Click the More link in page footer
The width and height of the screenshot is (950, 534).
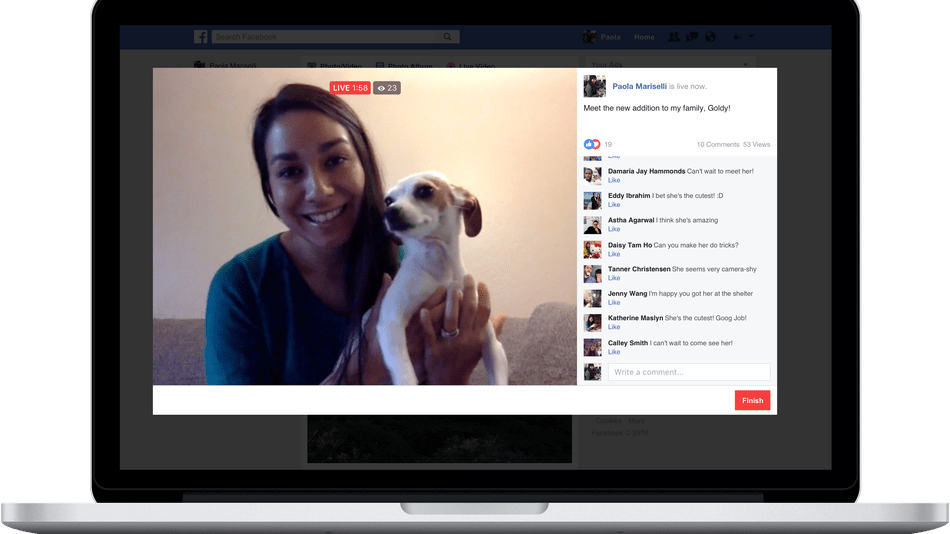636,420
